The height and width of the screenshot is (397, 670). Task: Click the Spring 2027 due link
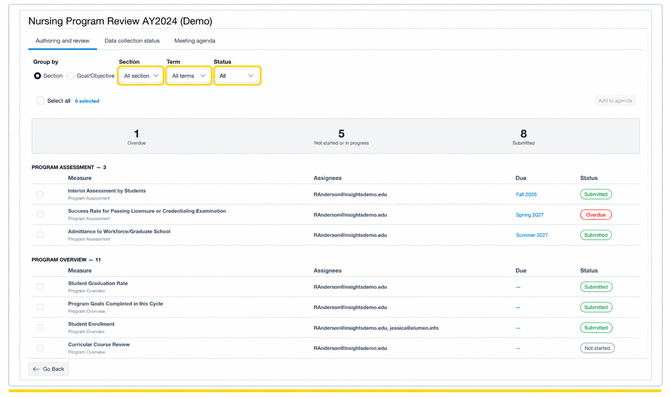coord(529,215)
